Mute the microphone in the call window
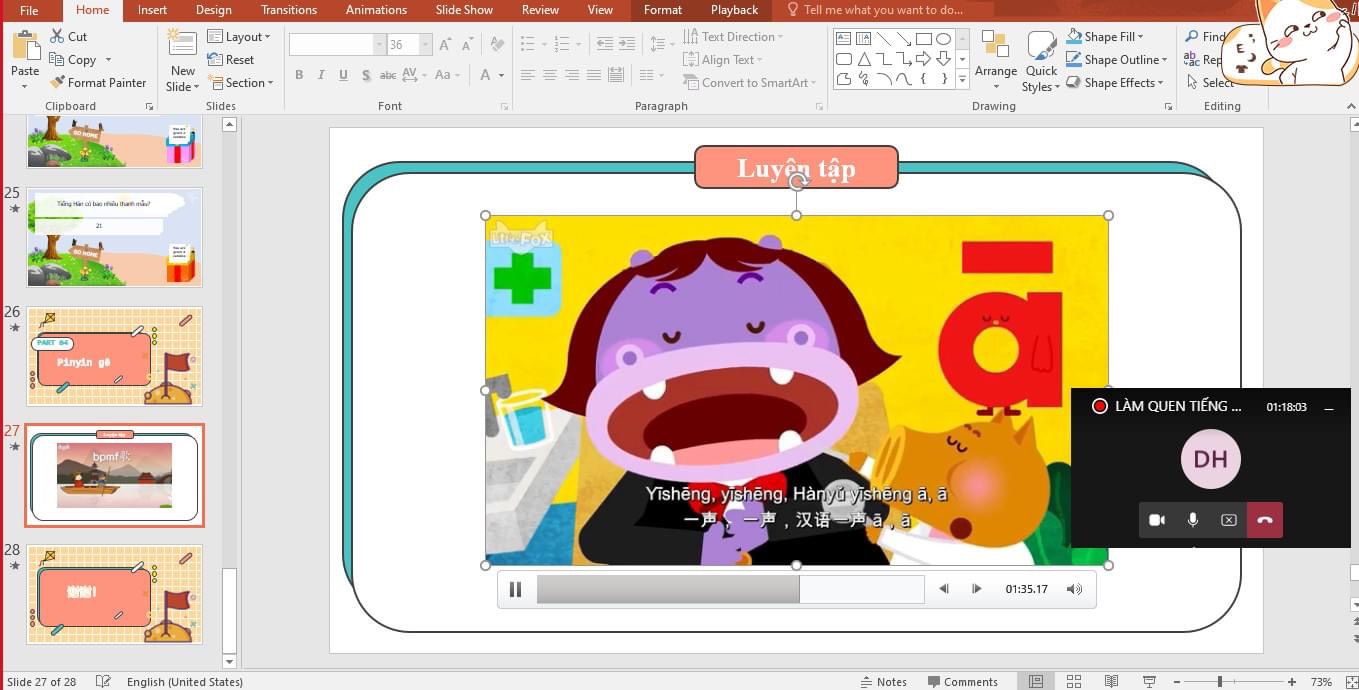 (1192, 520)
